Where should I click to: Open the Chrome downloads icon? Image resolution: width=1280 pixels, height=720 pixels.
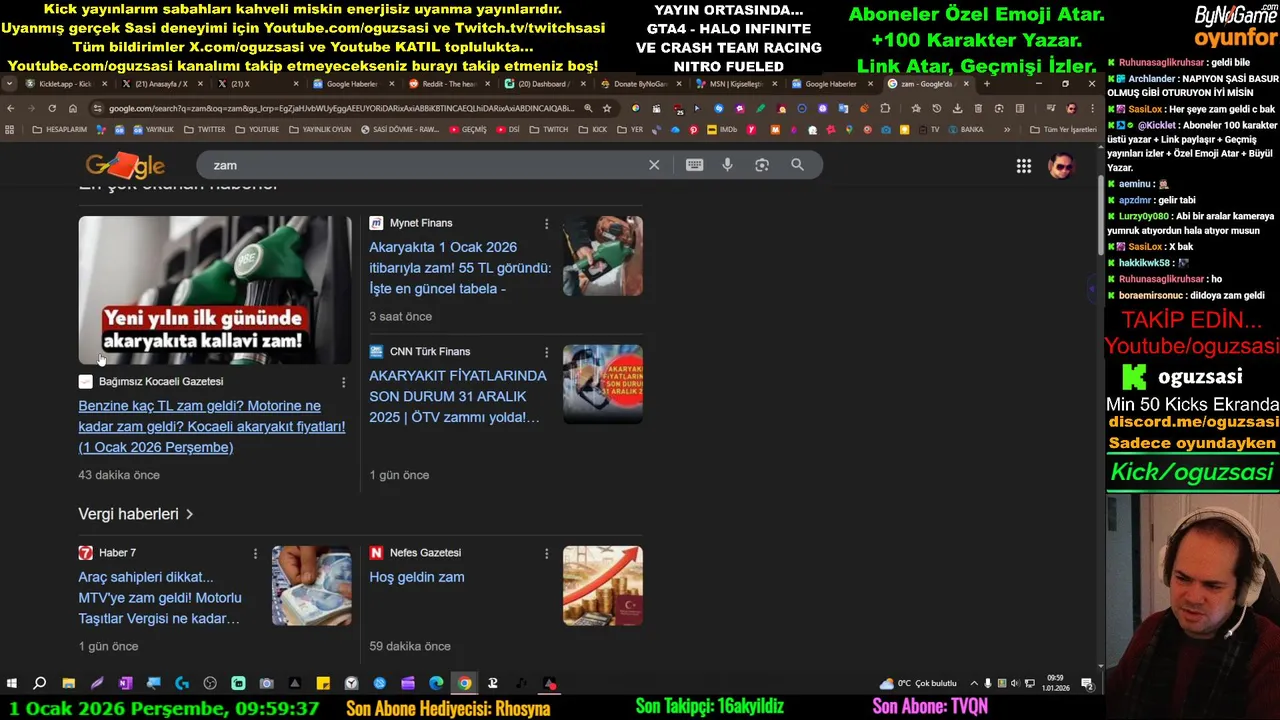point(957,108)
